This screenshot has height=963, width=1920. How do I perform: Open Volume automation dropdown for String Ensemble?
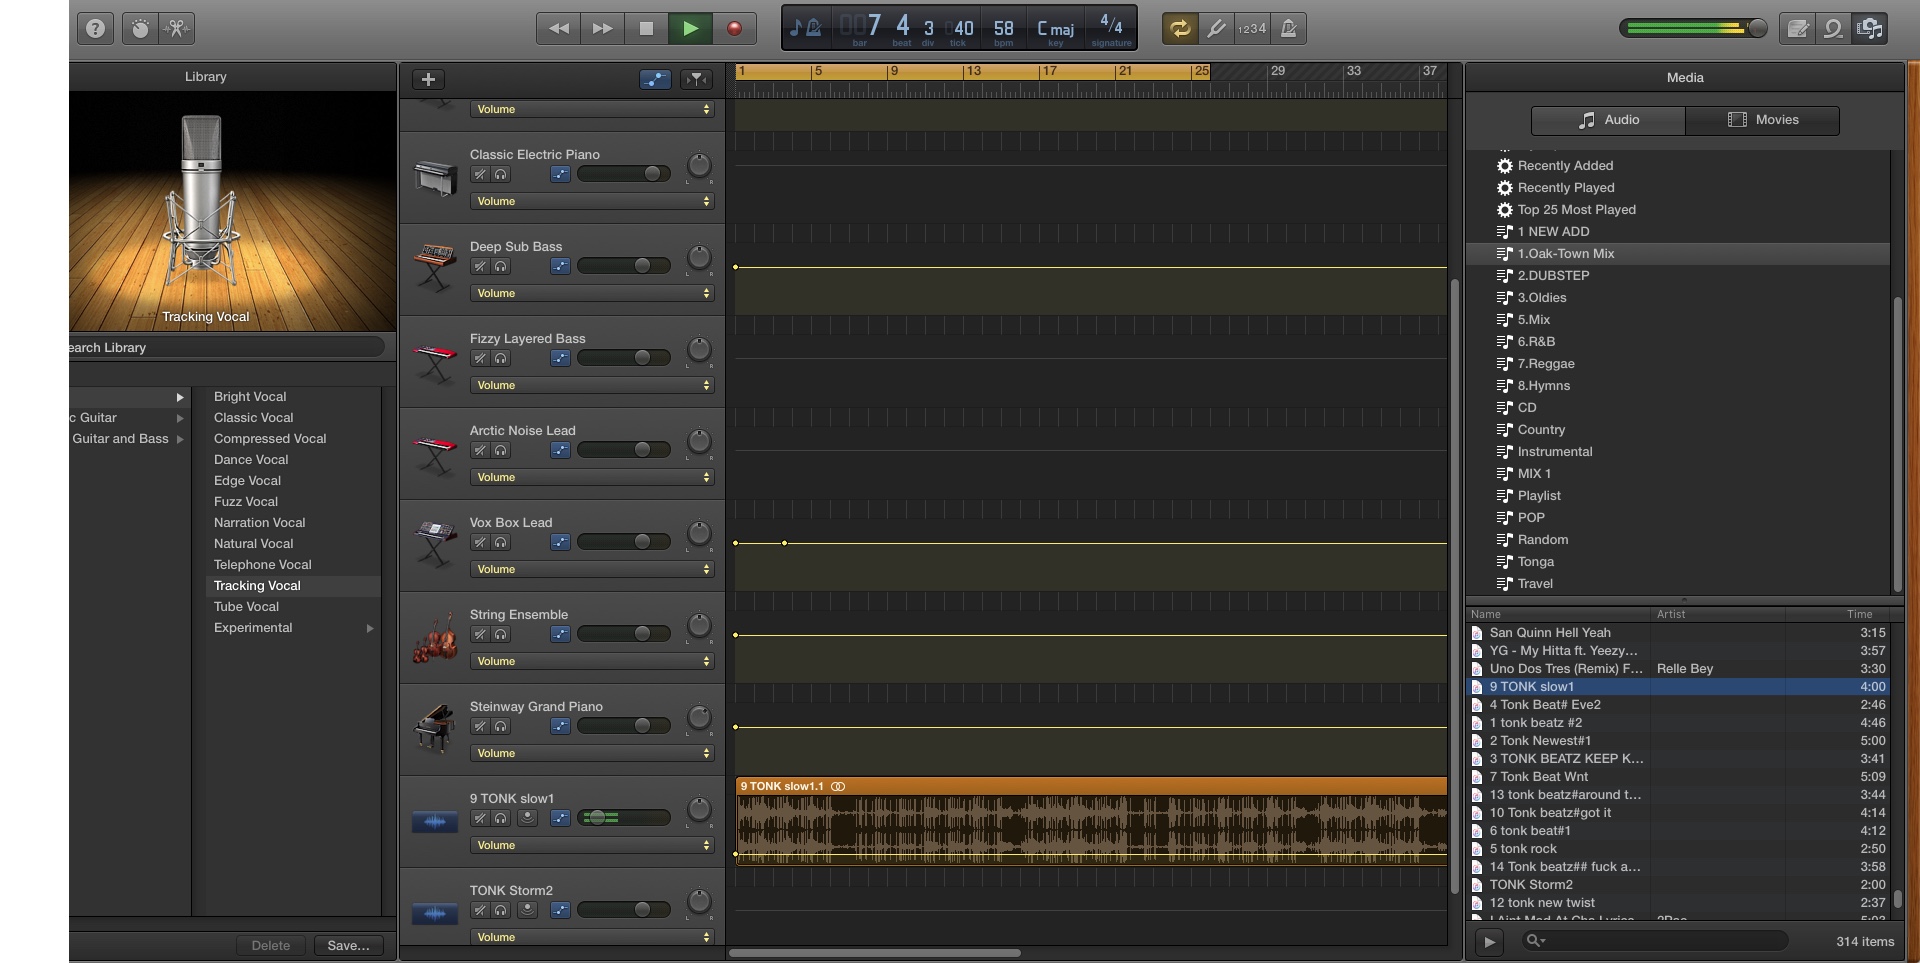(x=592, y=662)
